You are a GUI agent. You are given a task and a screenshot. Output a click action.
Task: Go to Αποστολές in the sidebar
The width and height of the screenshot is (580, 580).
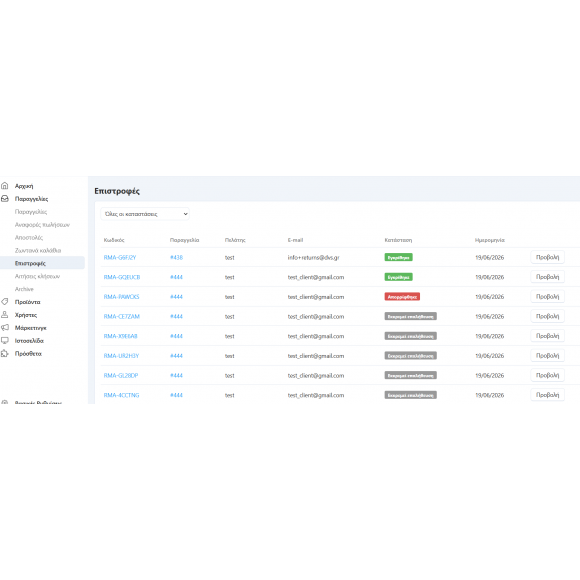[x=29, y=237]
